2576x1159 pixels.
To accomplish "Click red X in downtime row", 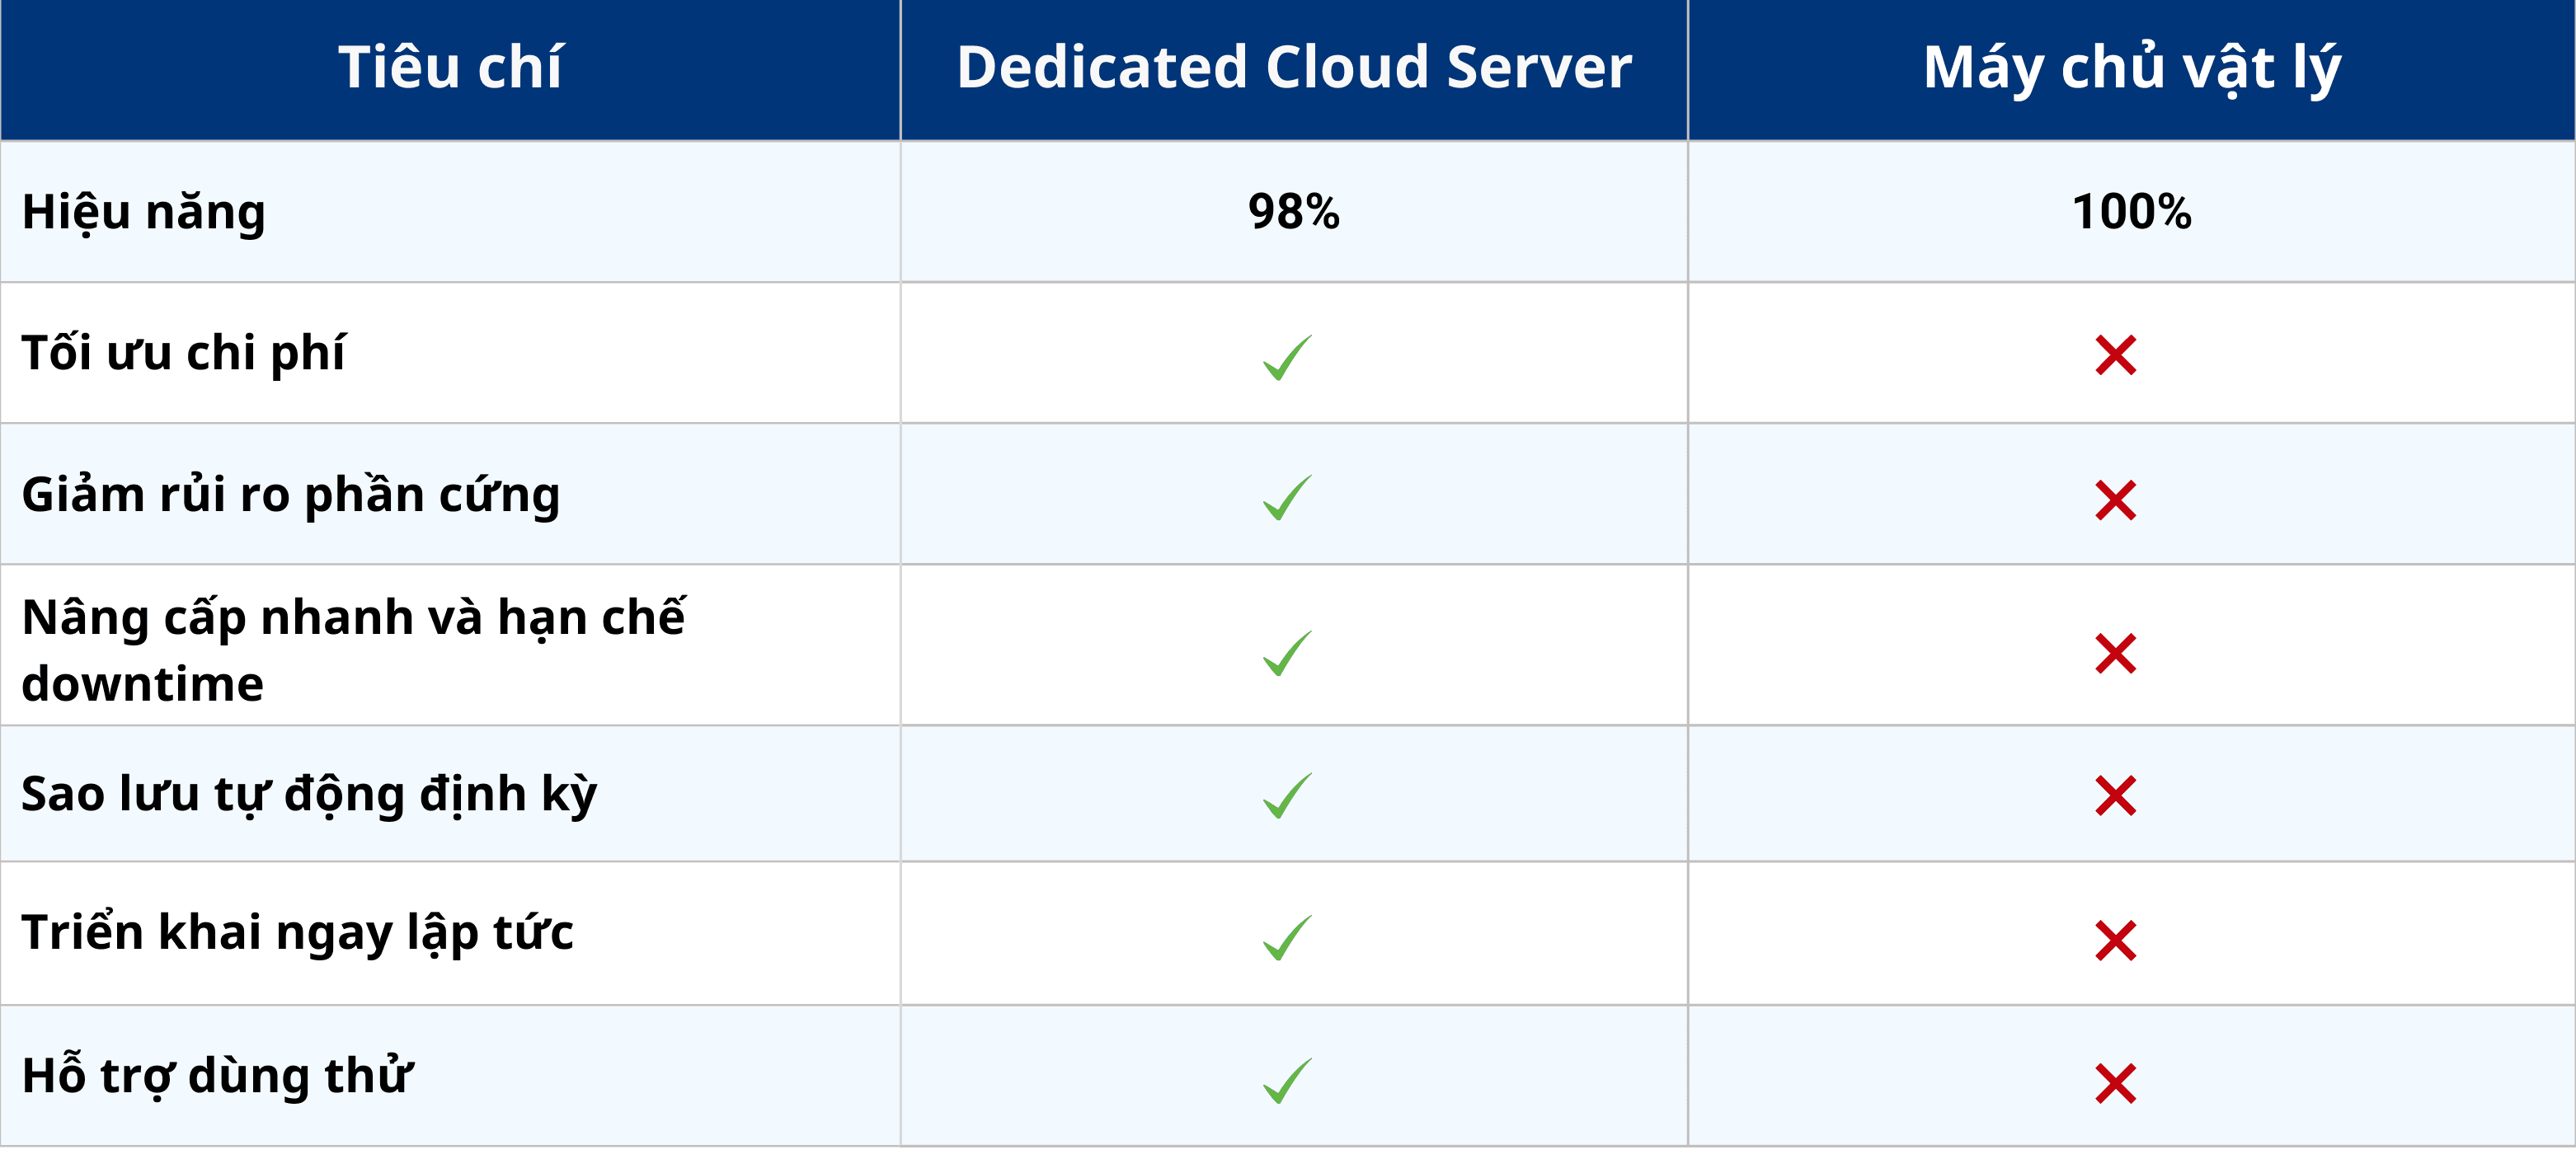I will 2115,653.
